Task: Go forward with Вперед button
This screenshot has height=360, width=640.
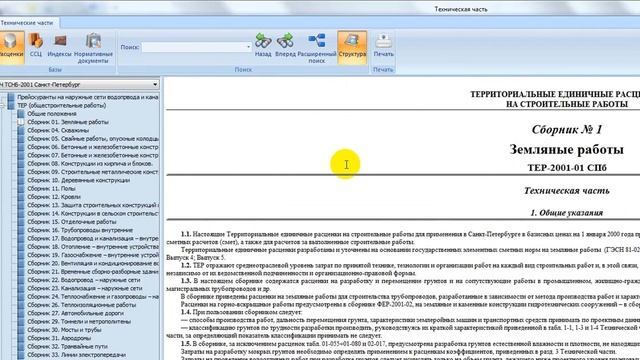Action: pyautogui.click(x=285, y=45)
